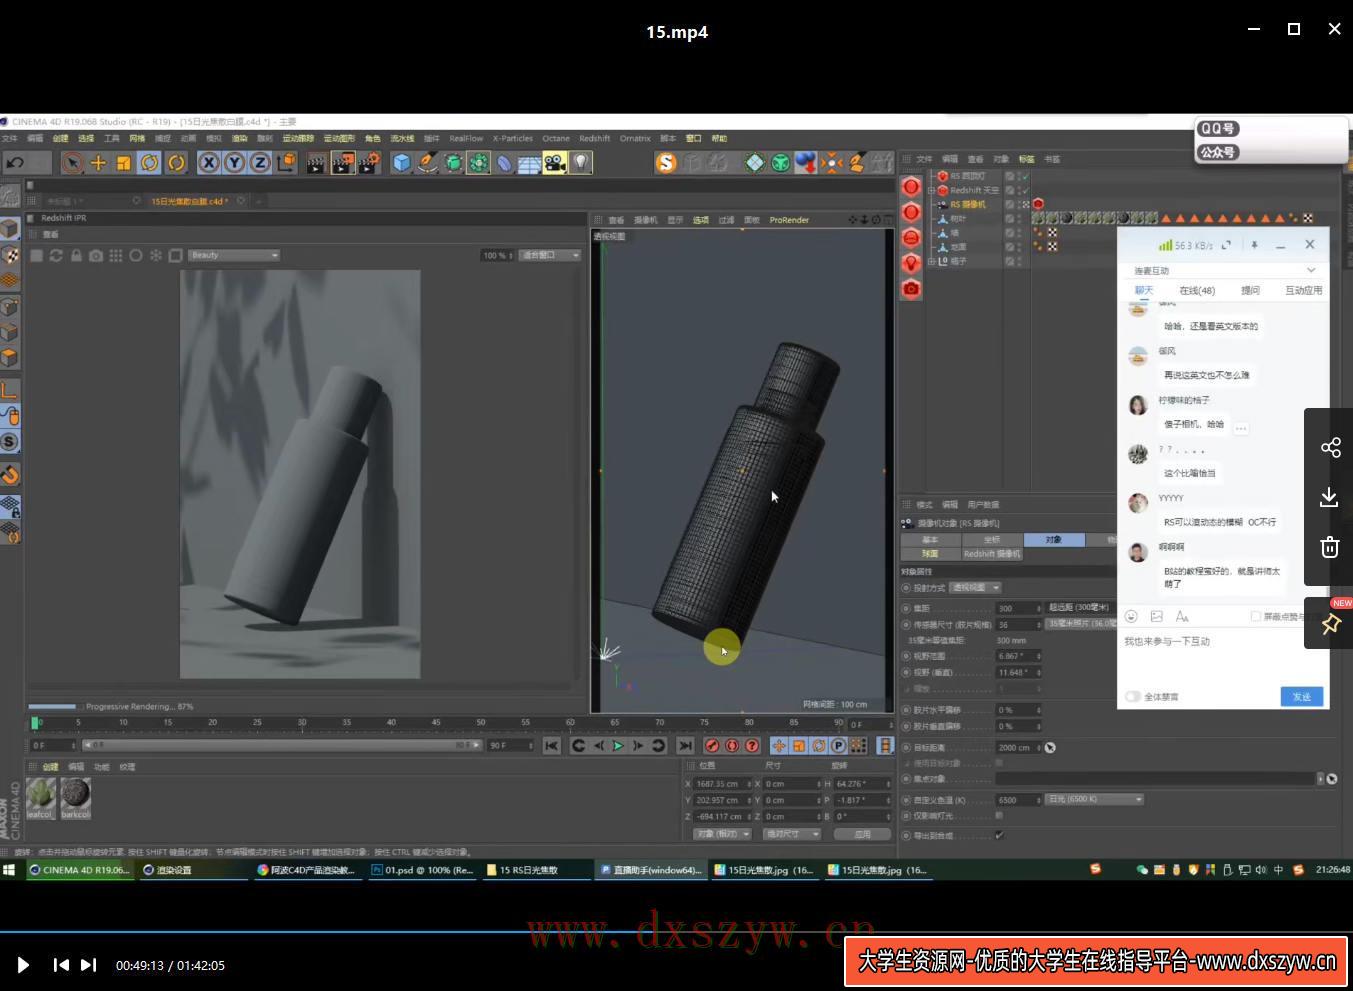Open the white balance daylight 6500K dropdown

point(1094,800)
